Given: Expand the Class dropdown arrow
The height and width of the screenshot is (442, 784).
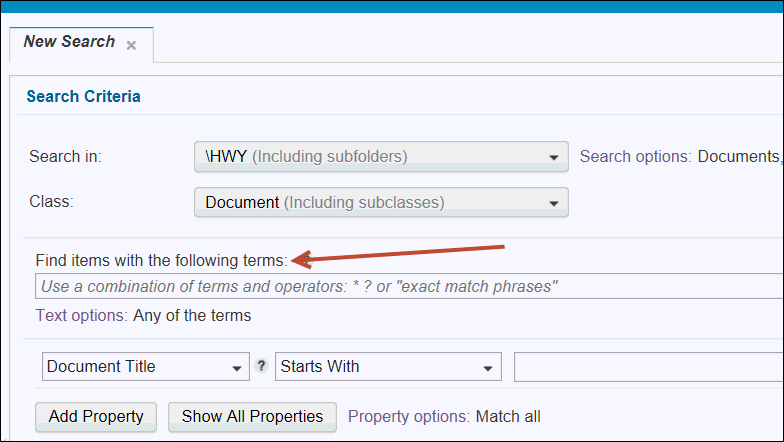Looking at the screenshot, I should tap(554, 203).
